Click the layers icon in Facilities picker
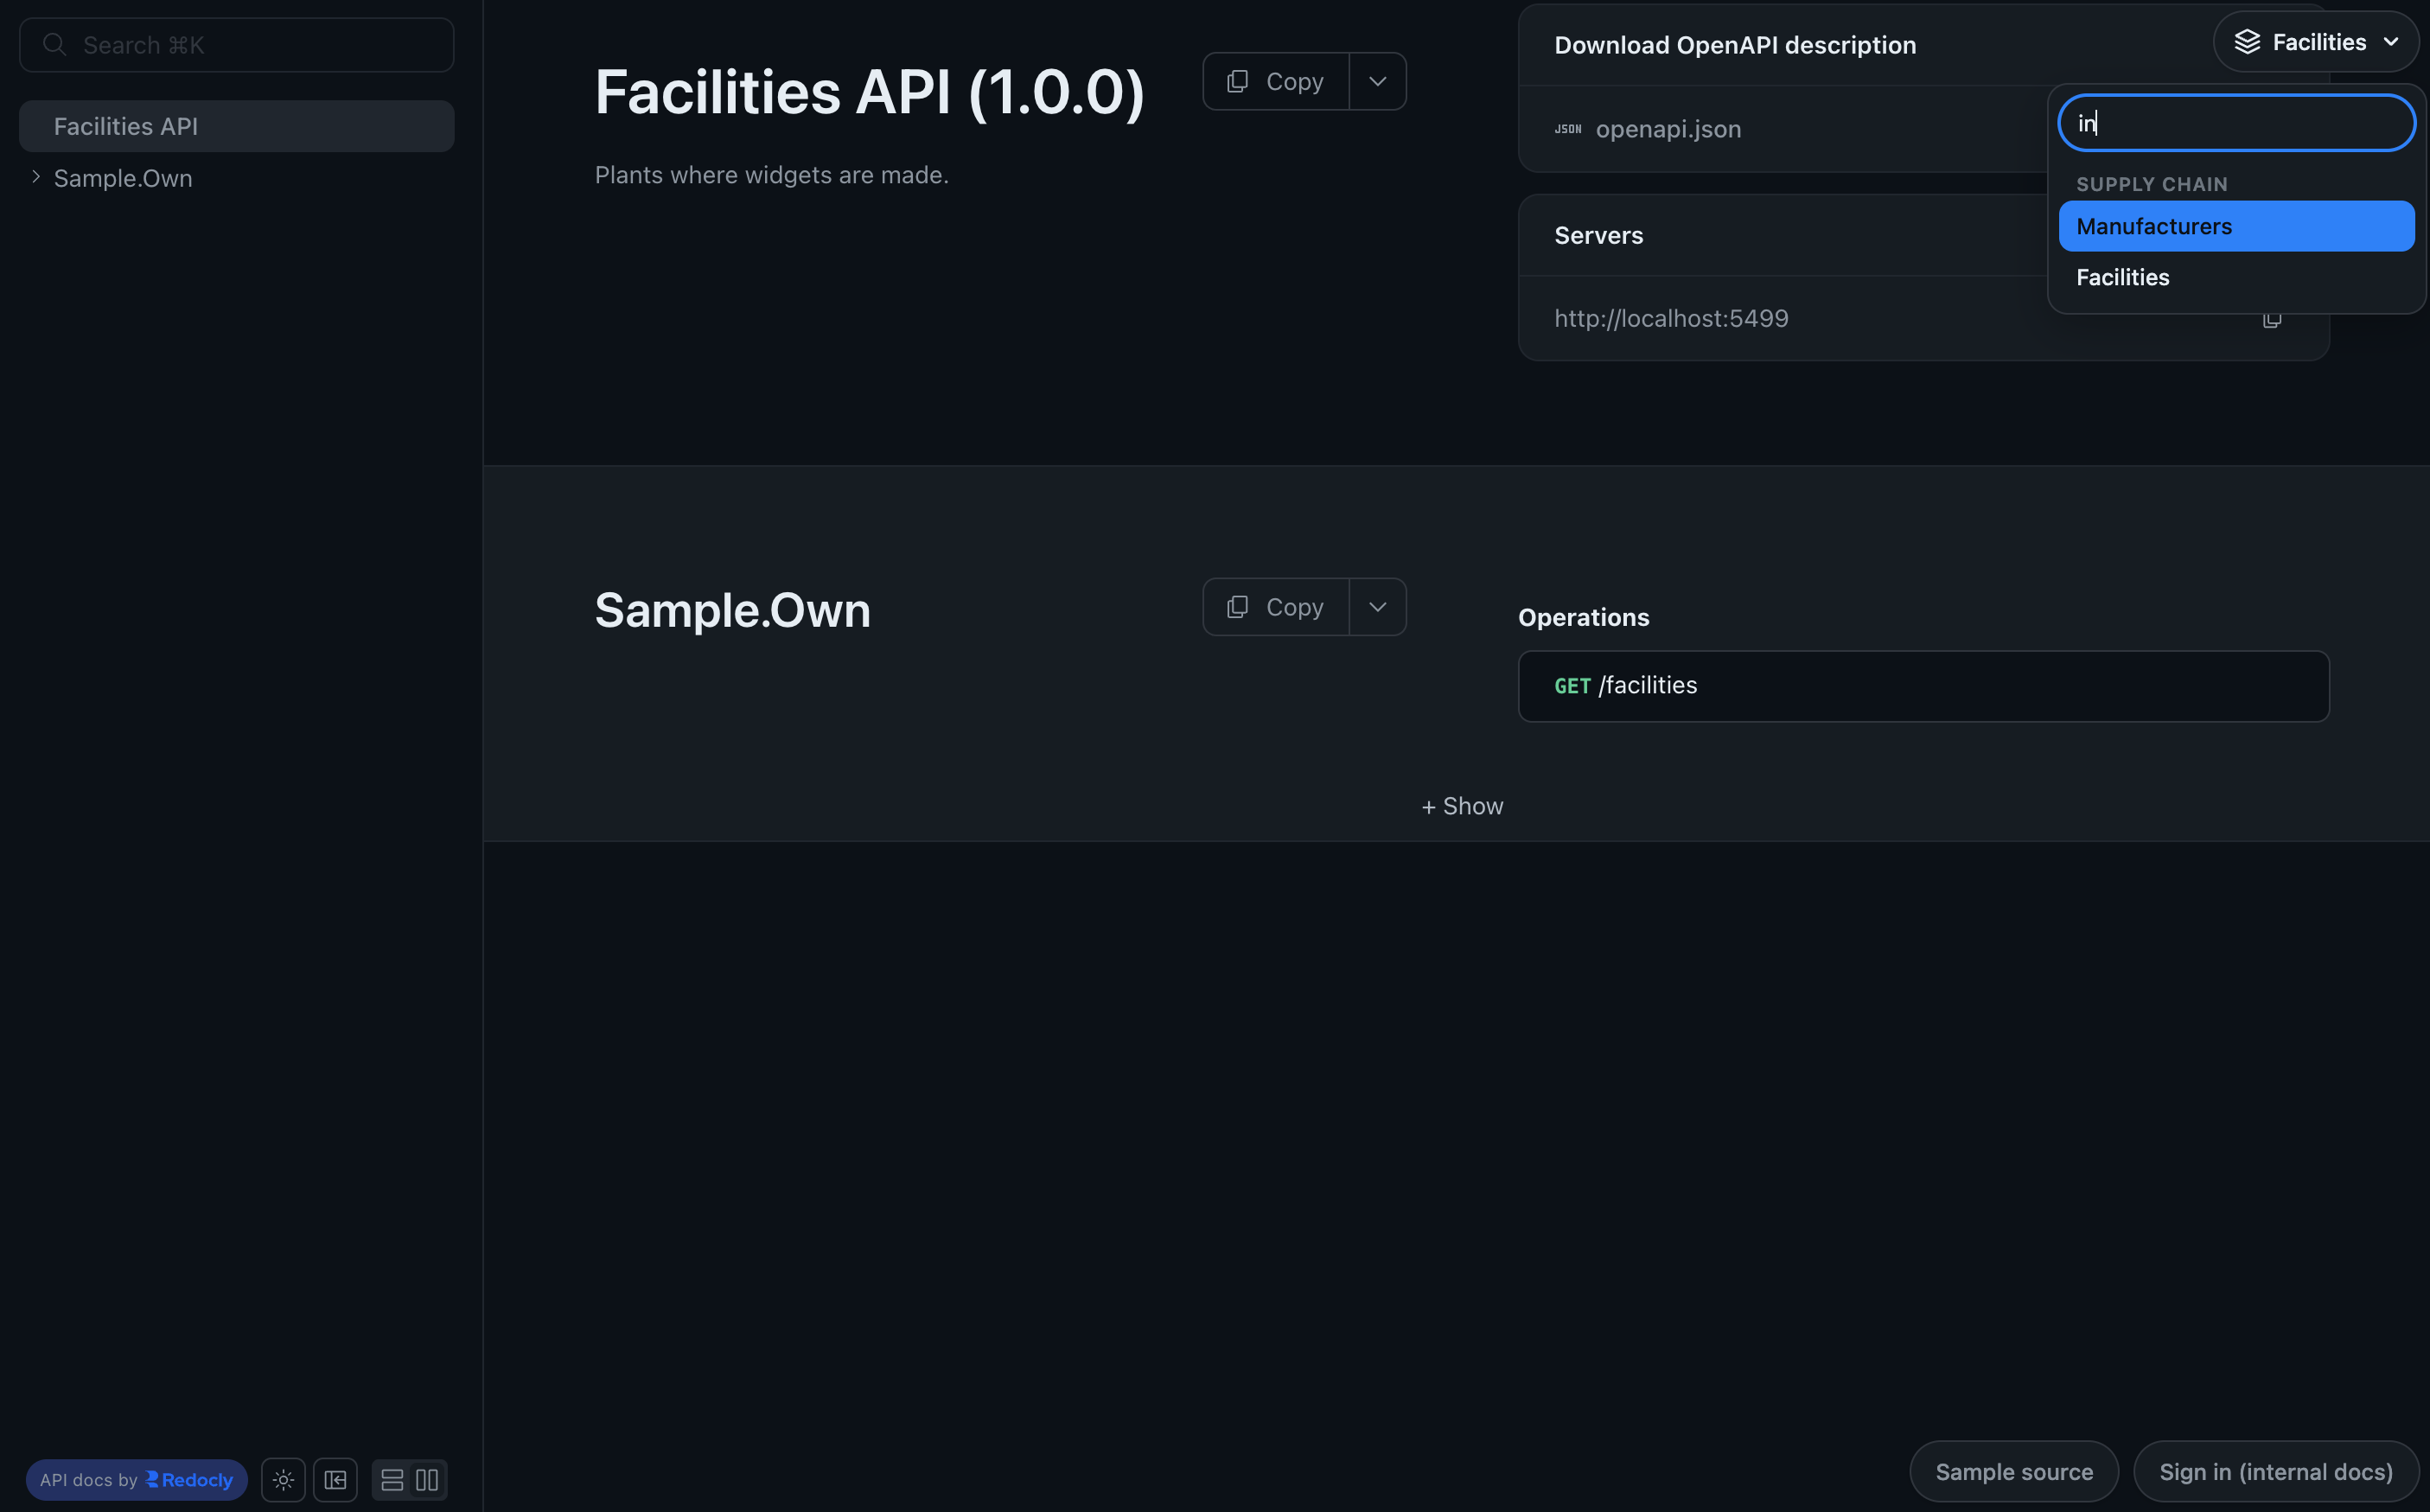This screenshot has height=1512, width=2430. click(x=2248, y=42)
